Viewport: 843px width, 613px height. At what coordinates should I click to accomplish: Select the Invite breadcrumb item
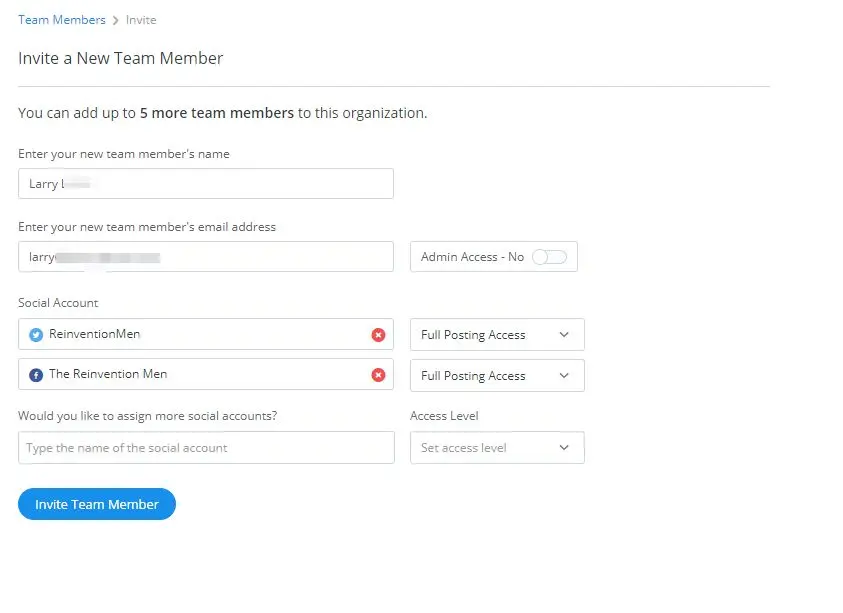tap(141, 20)
